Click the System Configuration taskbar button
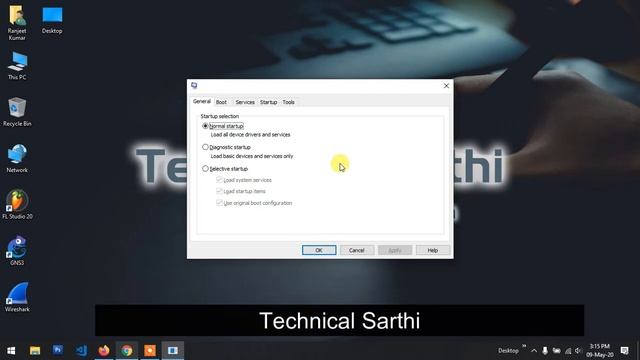 pos(173,351)
